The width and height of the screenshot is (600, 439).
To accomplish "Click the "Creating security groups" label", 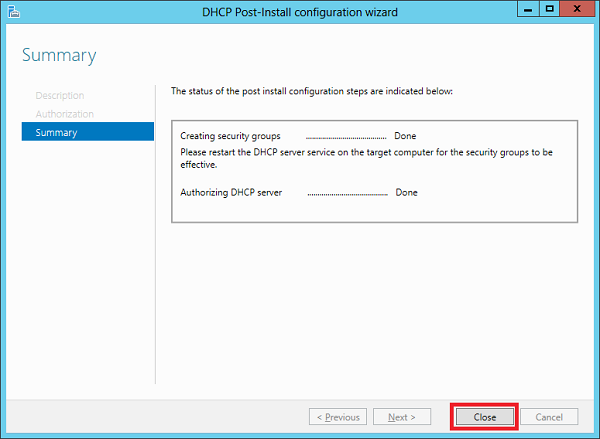I will point(230,136).
